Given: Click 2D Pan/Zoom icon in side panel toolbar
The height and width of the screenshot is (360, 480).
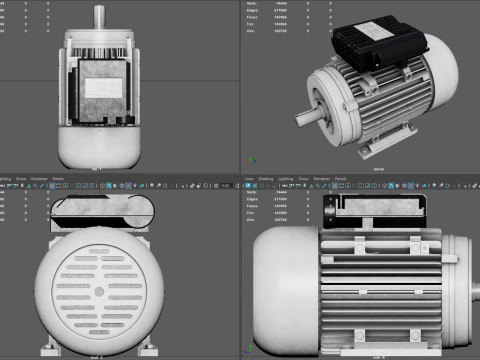Looking at the screenshot, I should point(318,186).
